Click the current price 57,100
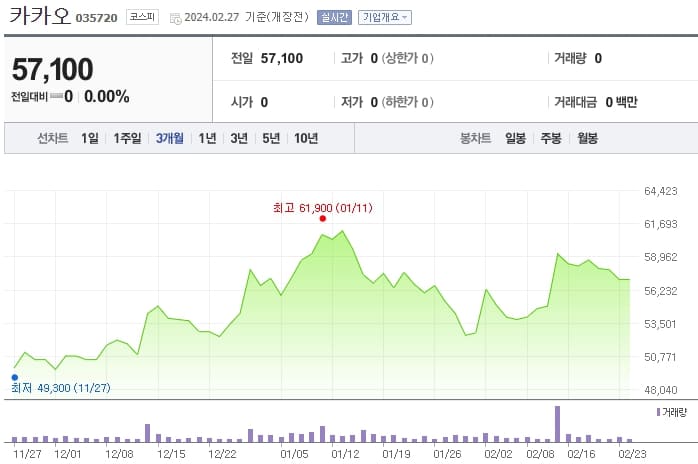Image resolution: width=698 pixels, height=464 pixels. (53, 69)
